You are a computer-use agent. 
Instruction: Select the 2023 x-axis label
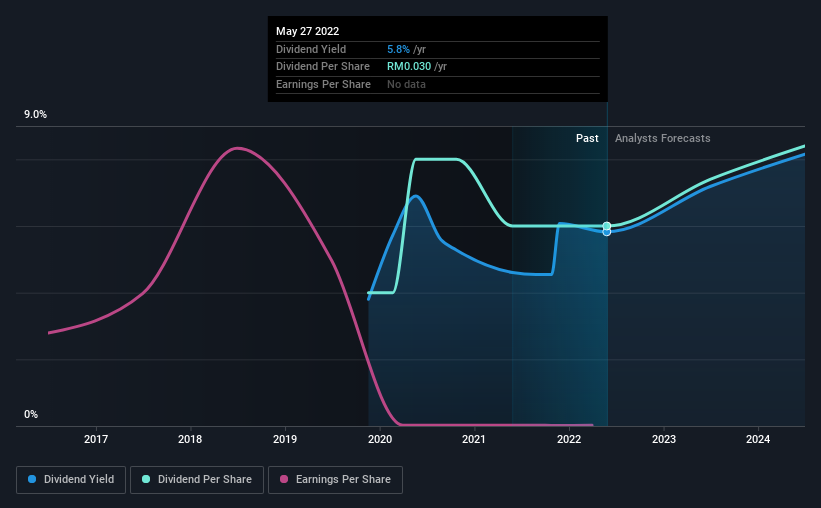pyautogui.click(x=664, y=439)
